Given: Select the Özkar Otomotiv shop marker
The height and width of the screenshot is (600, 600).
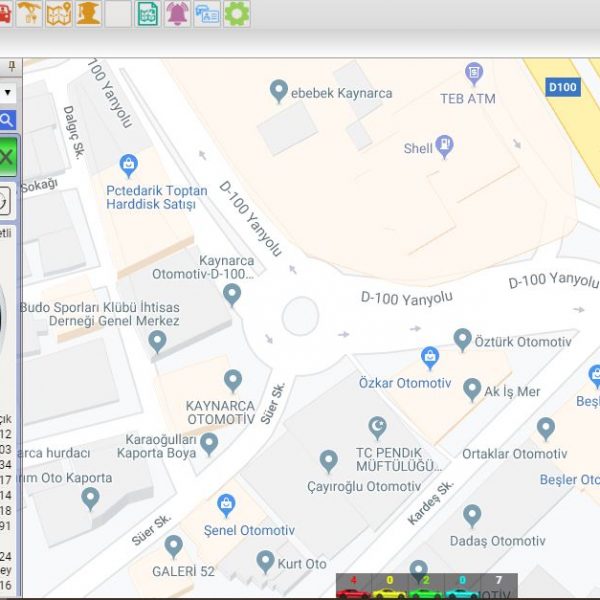Looking at the screenshot, I should [430, 358].
